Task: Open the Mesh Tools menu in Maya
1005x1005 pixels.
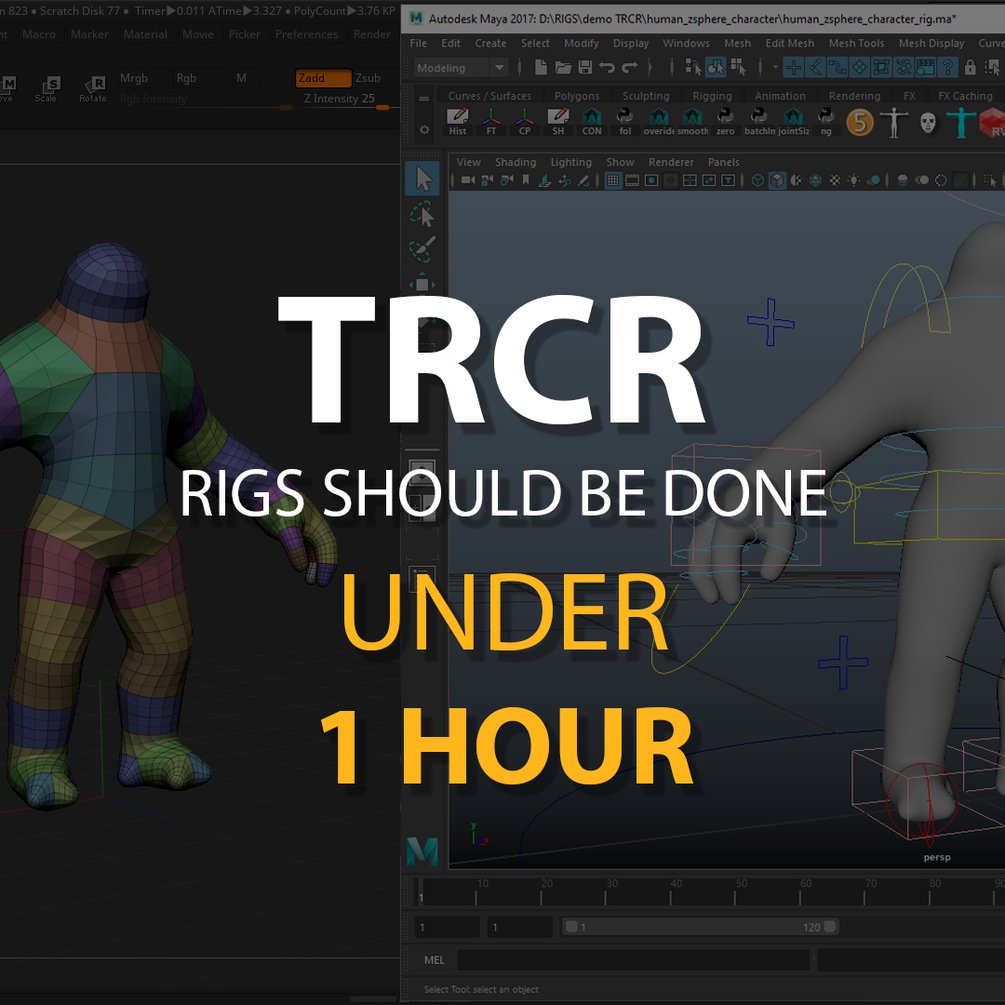Action: (x=856, y=43)
